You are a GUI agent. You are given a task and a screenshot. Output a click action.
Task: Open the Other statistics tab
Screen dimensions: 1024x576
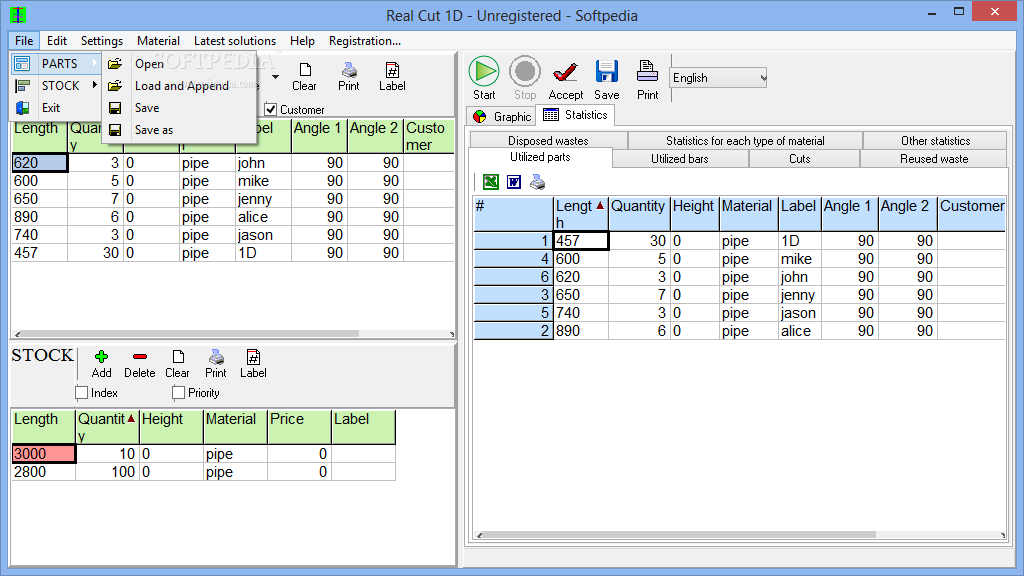[x=935, y=140]
